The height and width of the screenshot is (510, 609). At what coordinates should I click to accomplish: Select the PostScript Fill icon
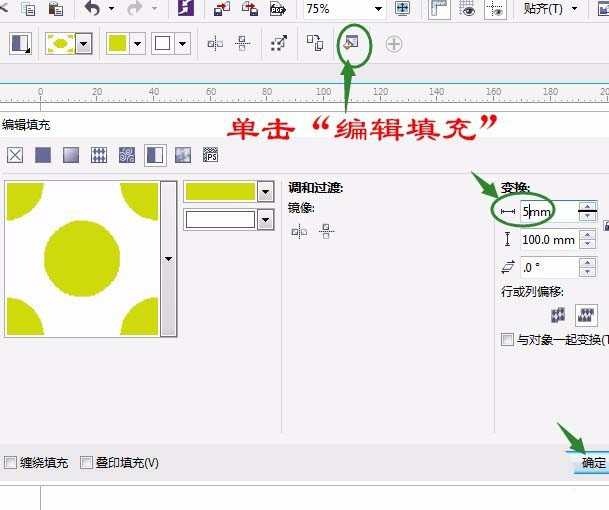click(211, 155)
